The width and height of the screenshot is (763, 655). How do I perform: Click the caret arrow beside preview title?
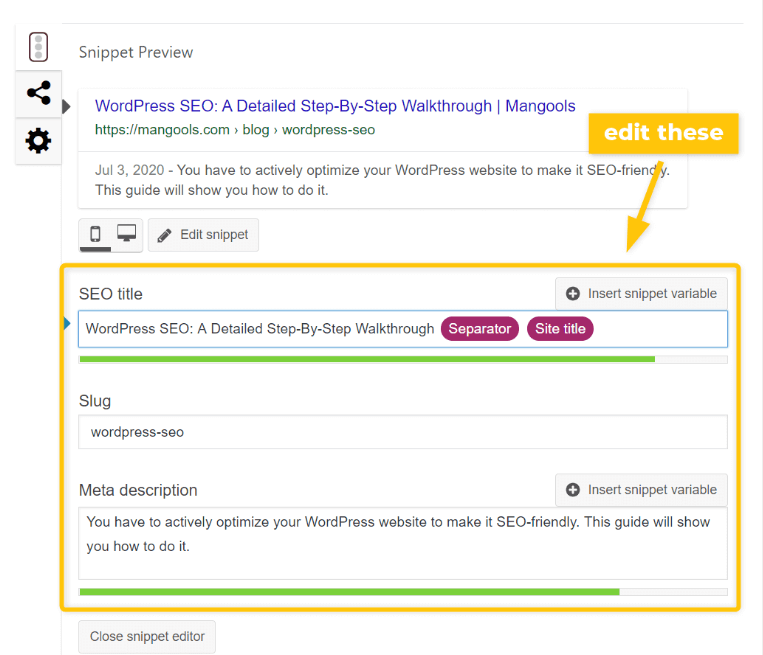(x=67, y=106)
